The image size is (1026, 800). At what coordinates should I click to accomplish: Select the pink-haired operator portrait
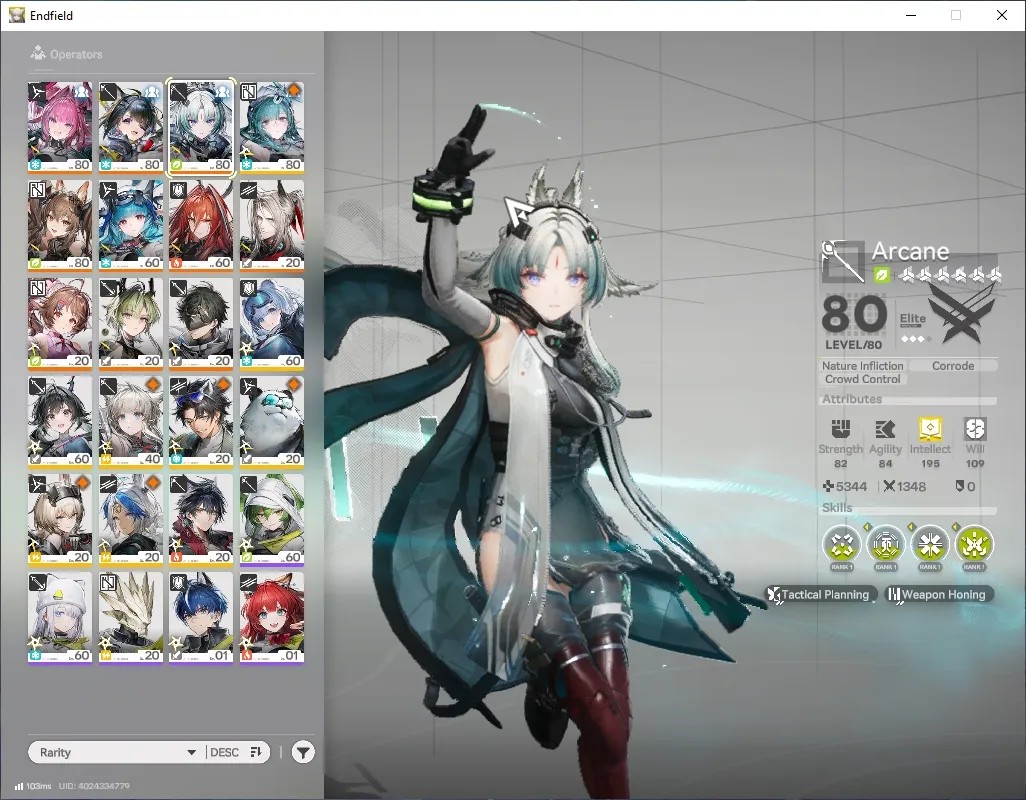pyautogui.click(x=60, y=128)
